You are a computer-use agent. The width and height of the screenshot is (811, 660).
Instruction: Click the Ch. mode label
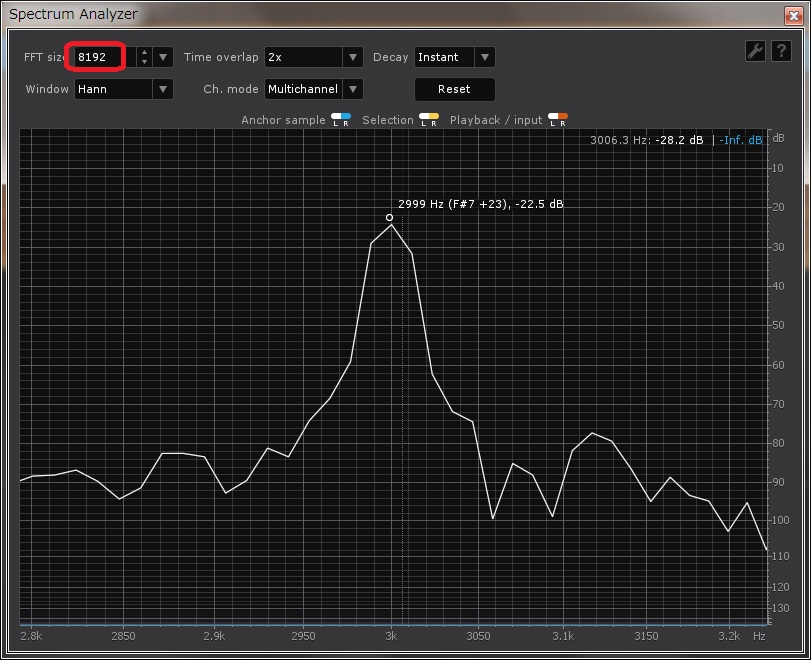[231, 89]
